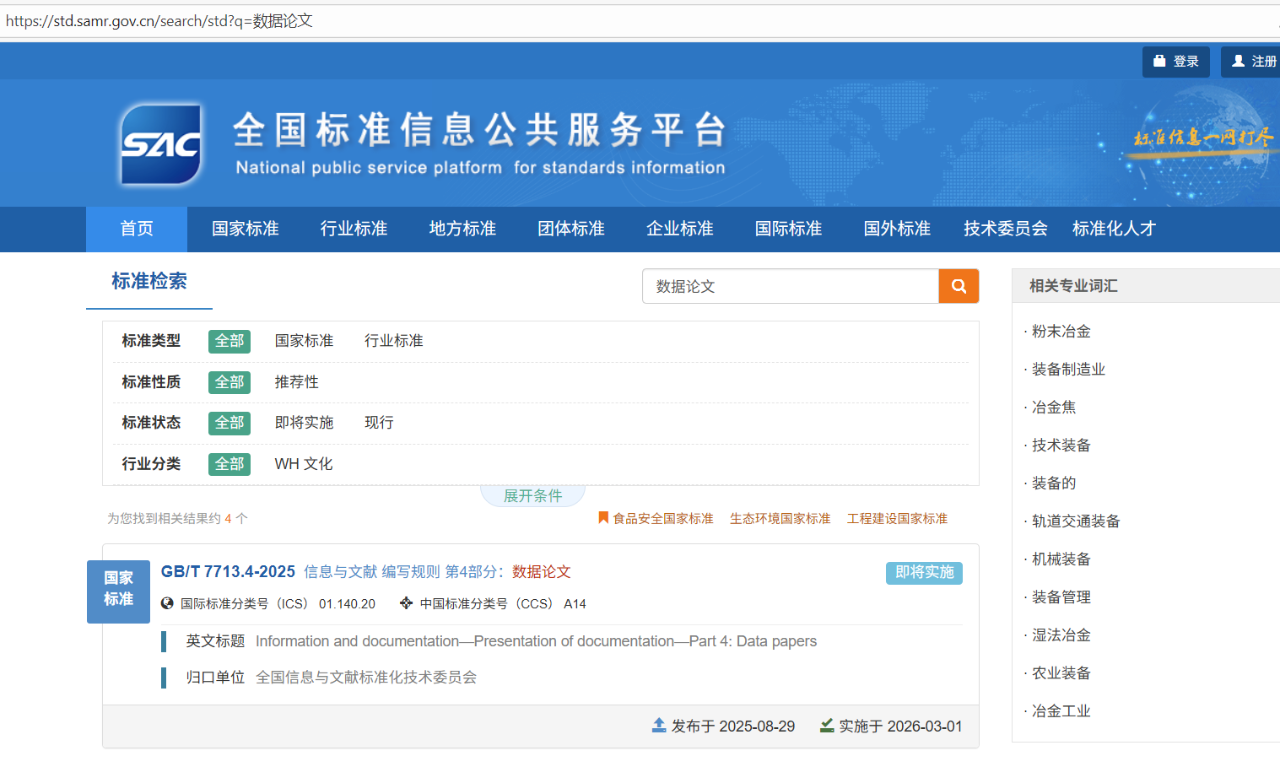Click the blue 国家标准 badge on result

click(118, 590)
